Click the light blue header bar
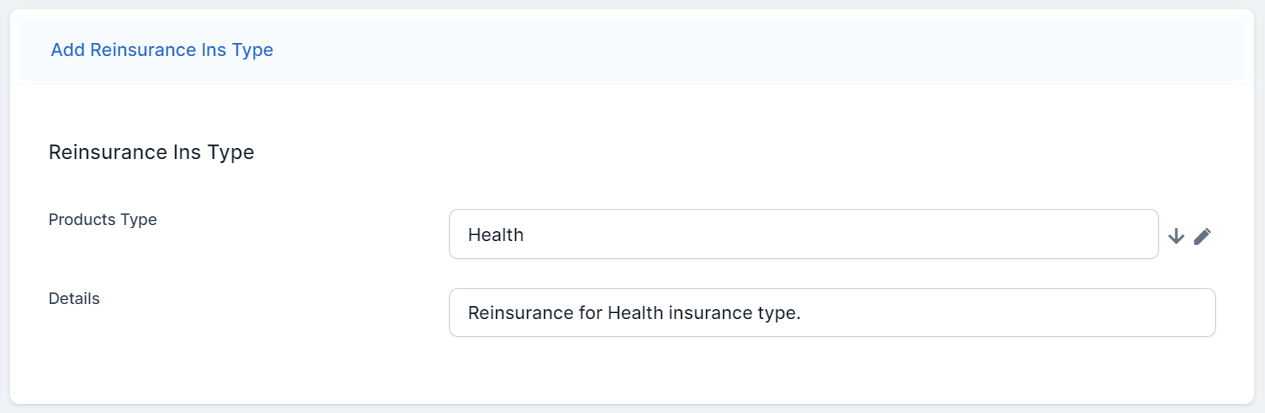1265x413 pixels. pos(700,50)
